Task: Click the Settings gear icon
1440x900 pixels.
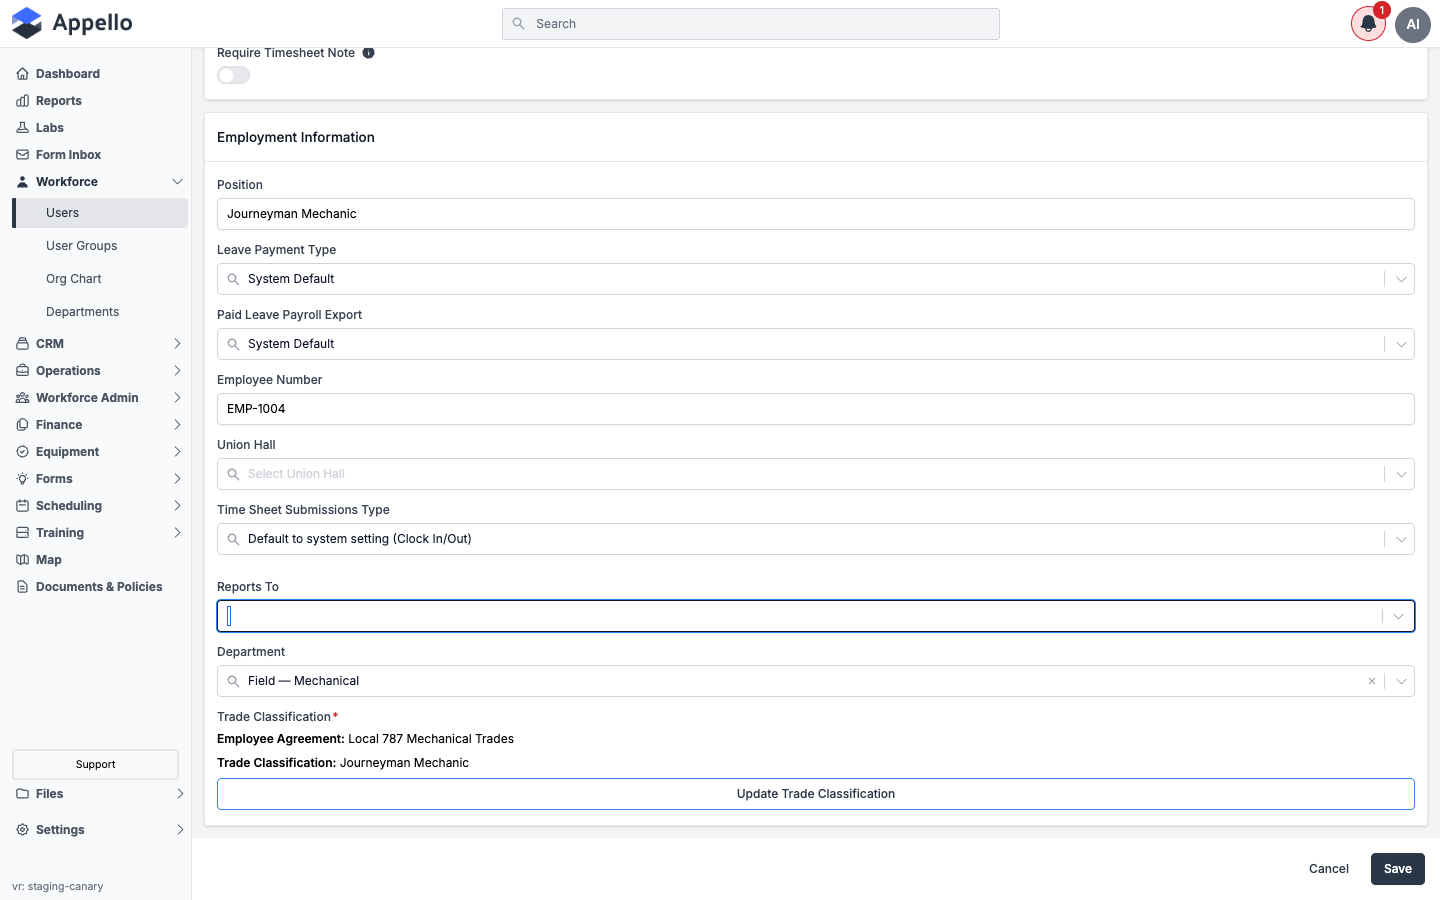Action: [x=22, y=830]
